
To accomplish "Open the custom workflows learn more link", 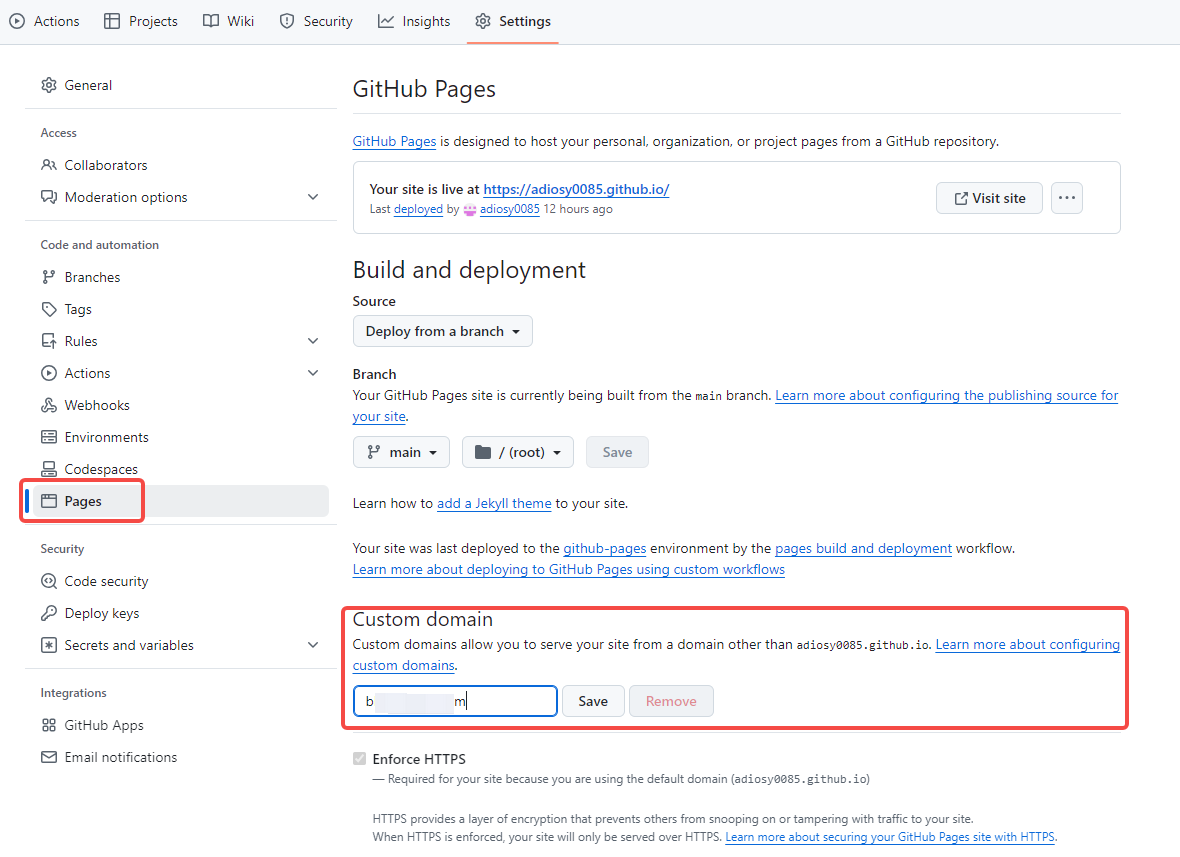I will (x=568, y=570).
